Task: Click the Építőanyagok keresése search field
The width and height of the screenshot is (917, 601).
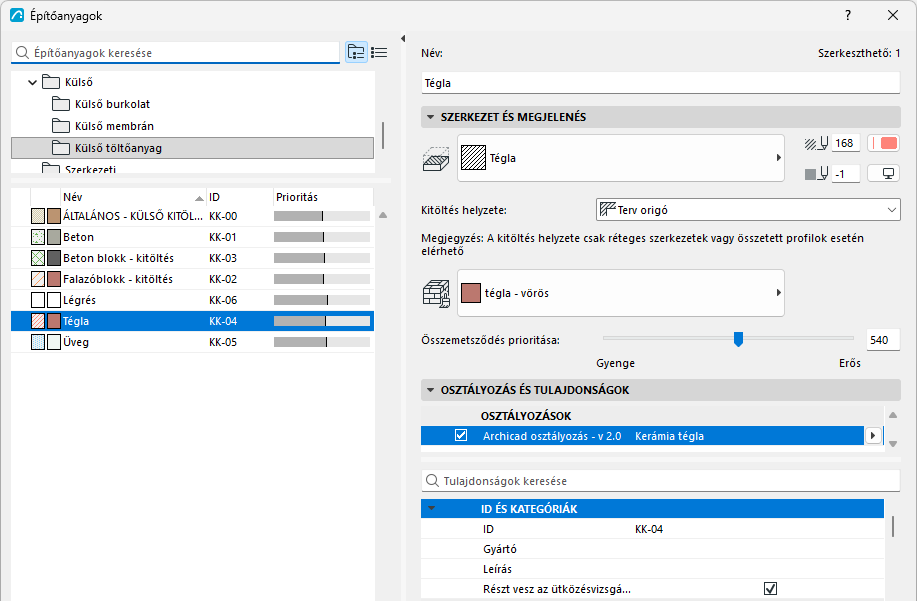Action: (175, 53)
